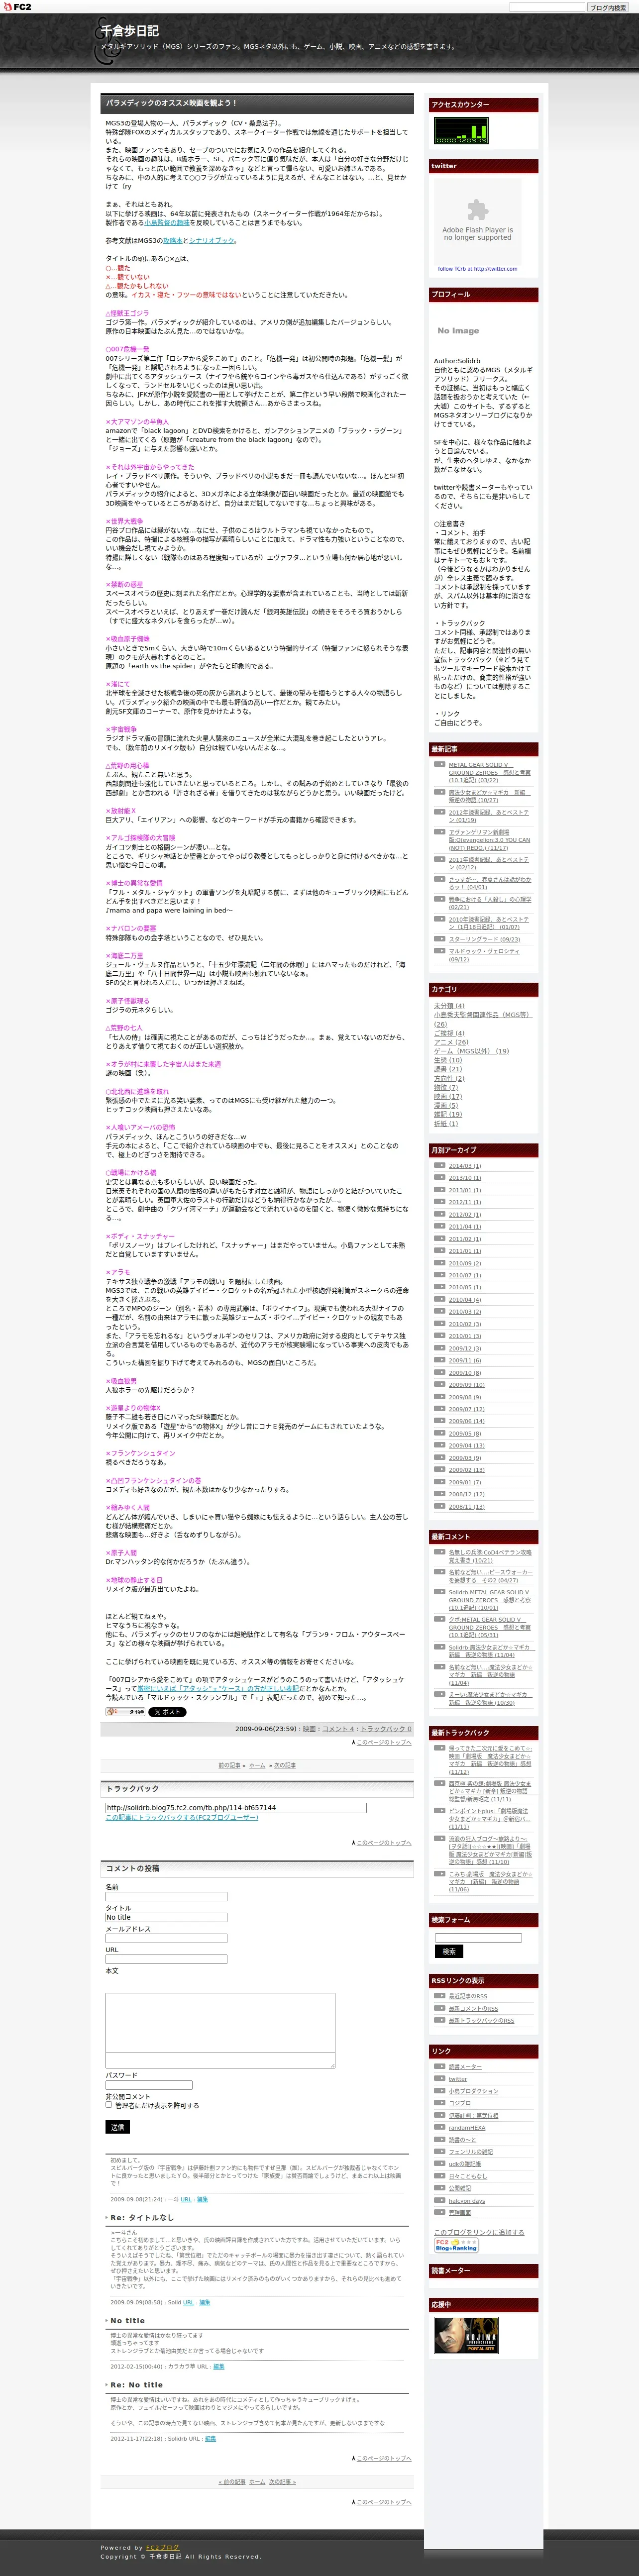Viewport: 639px width, 2576px height.
Task: Go to 次の記事 in mid-page navigation
Action: 284,1765
